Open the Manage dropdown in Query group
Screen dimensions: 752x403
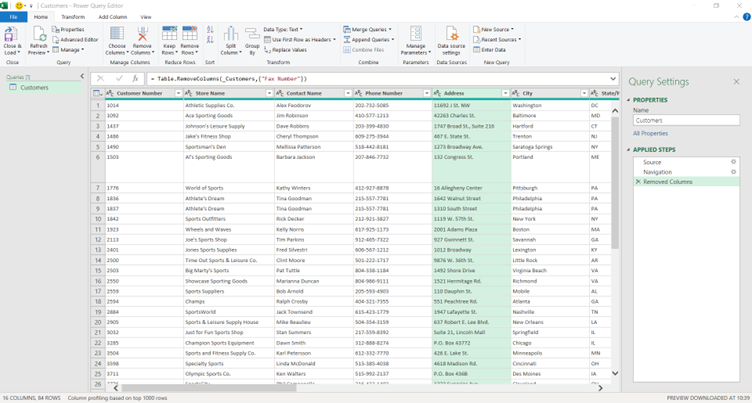[x=68, y=50]
